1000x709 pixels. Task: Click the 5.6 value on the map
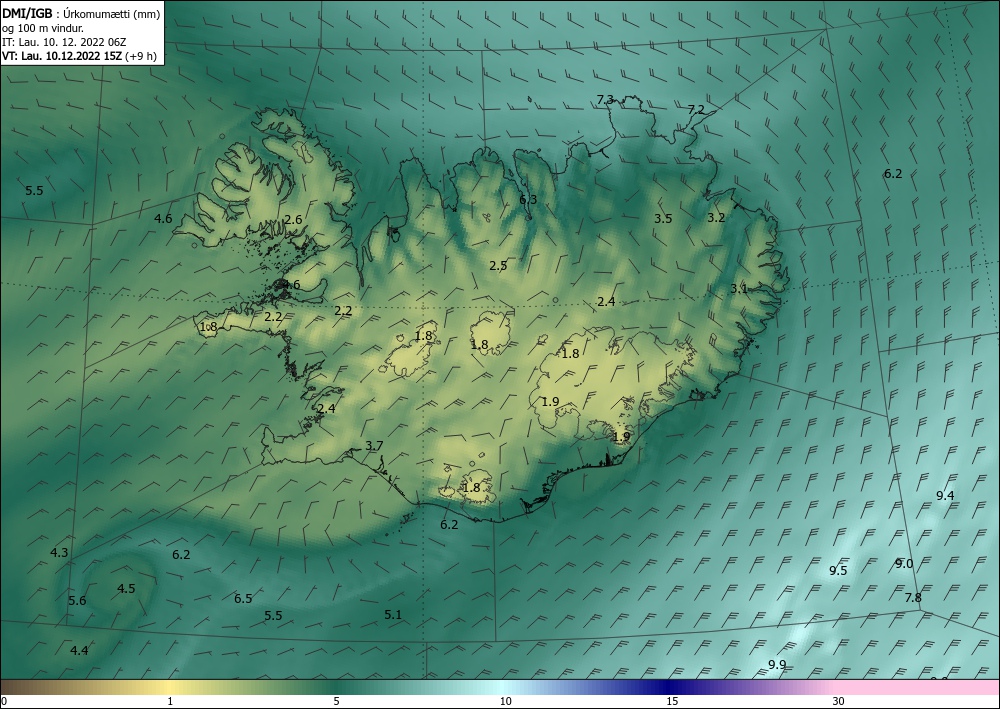77,601
